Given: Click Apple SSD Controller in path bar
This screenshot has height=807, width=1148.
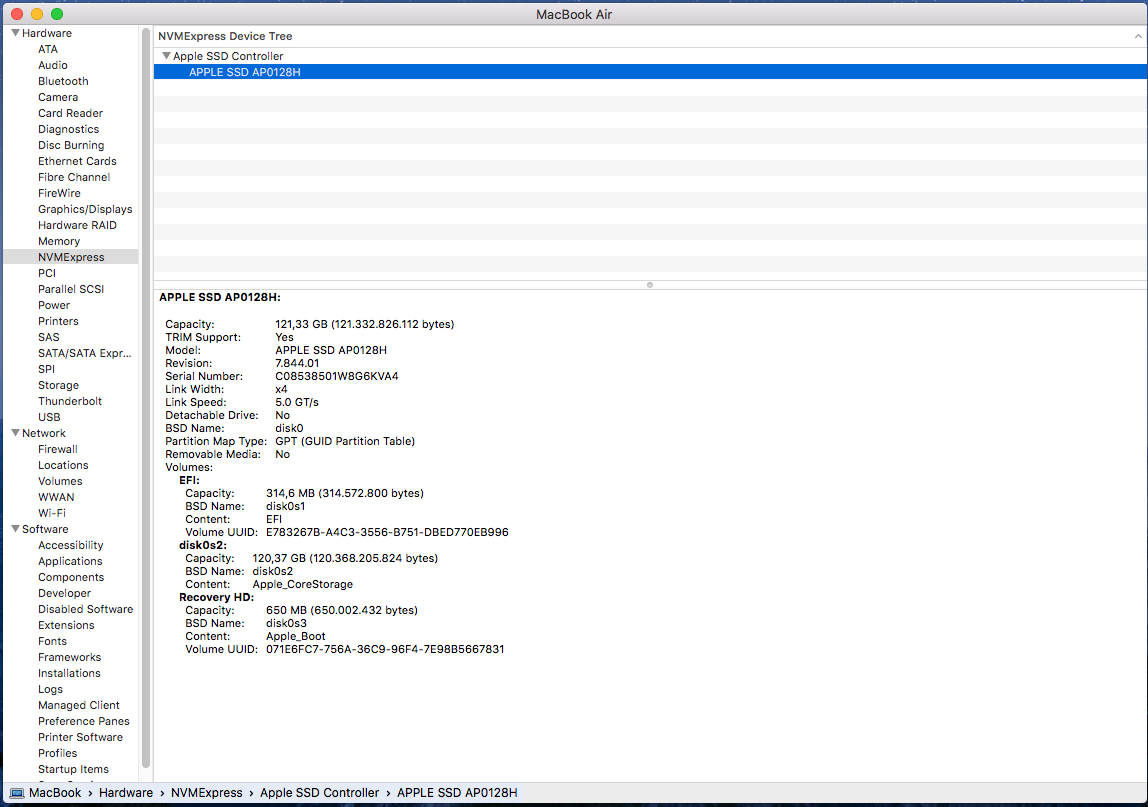Looking at the screenshot, I should (x=319, y=793).
